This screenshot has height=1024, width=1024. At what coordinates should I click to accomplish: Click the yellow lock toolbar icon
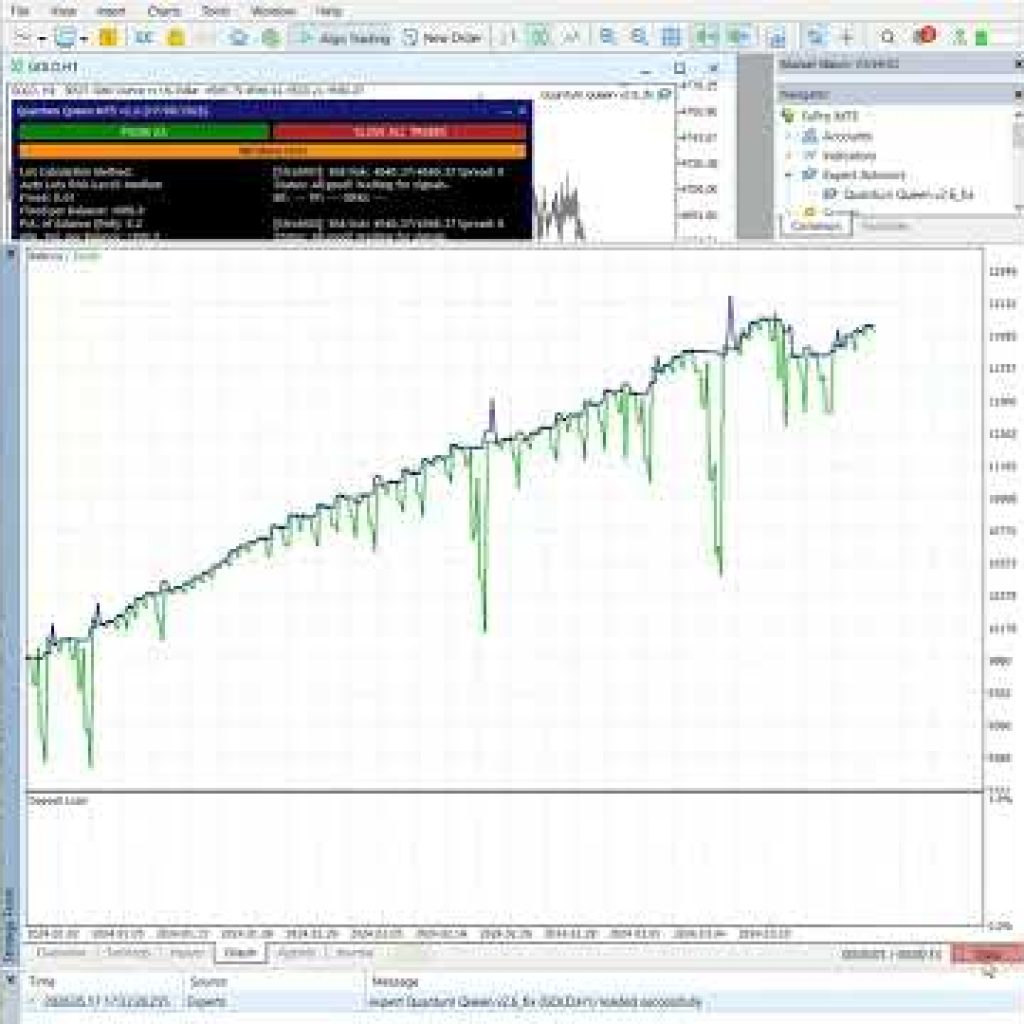(176, 37)
